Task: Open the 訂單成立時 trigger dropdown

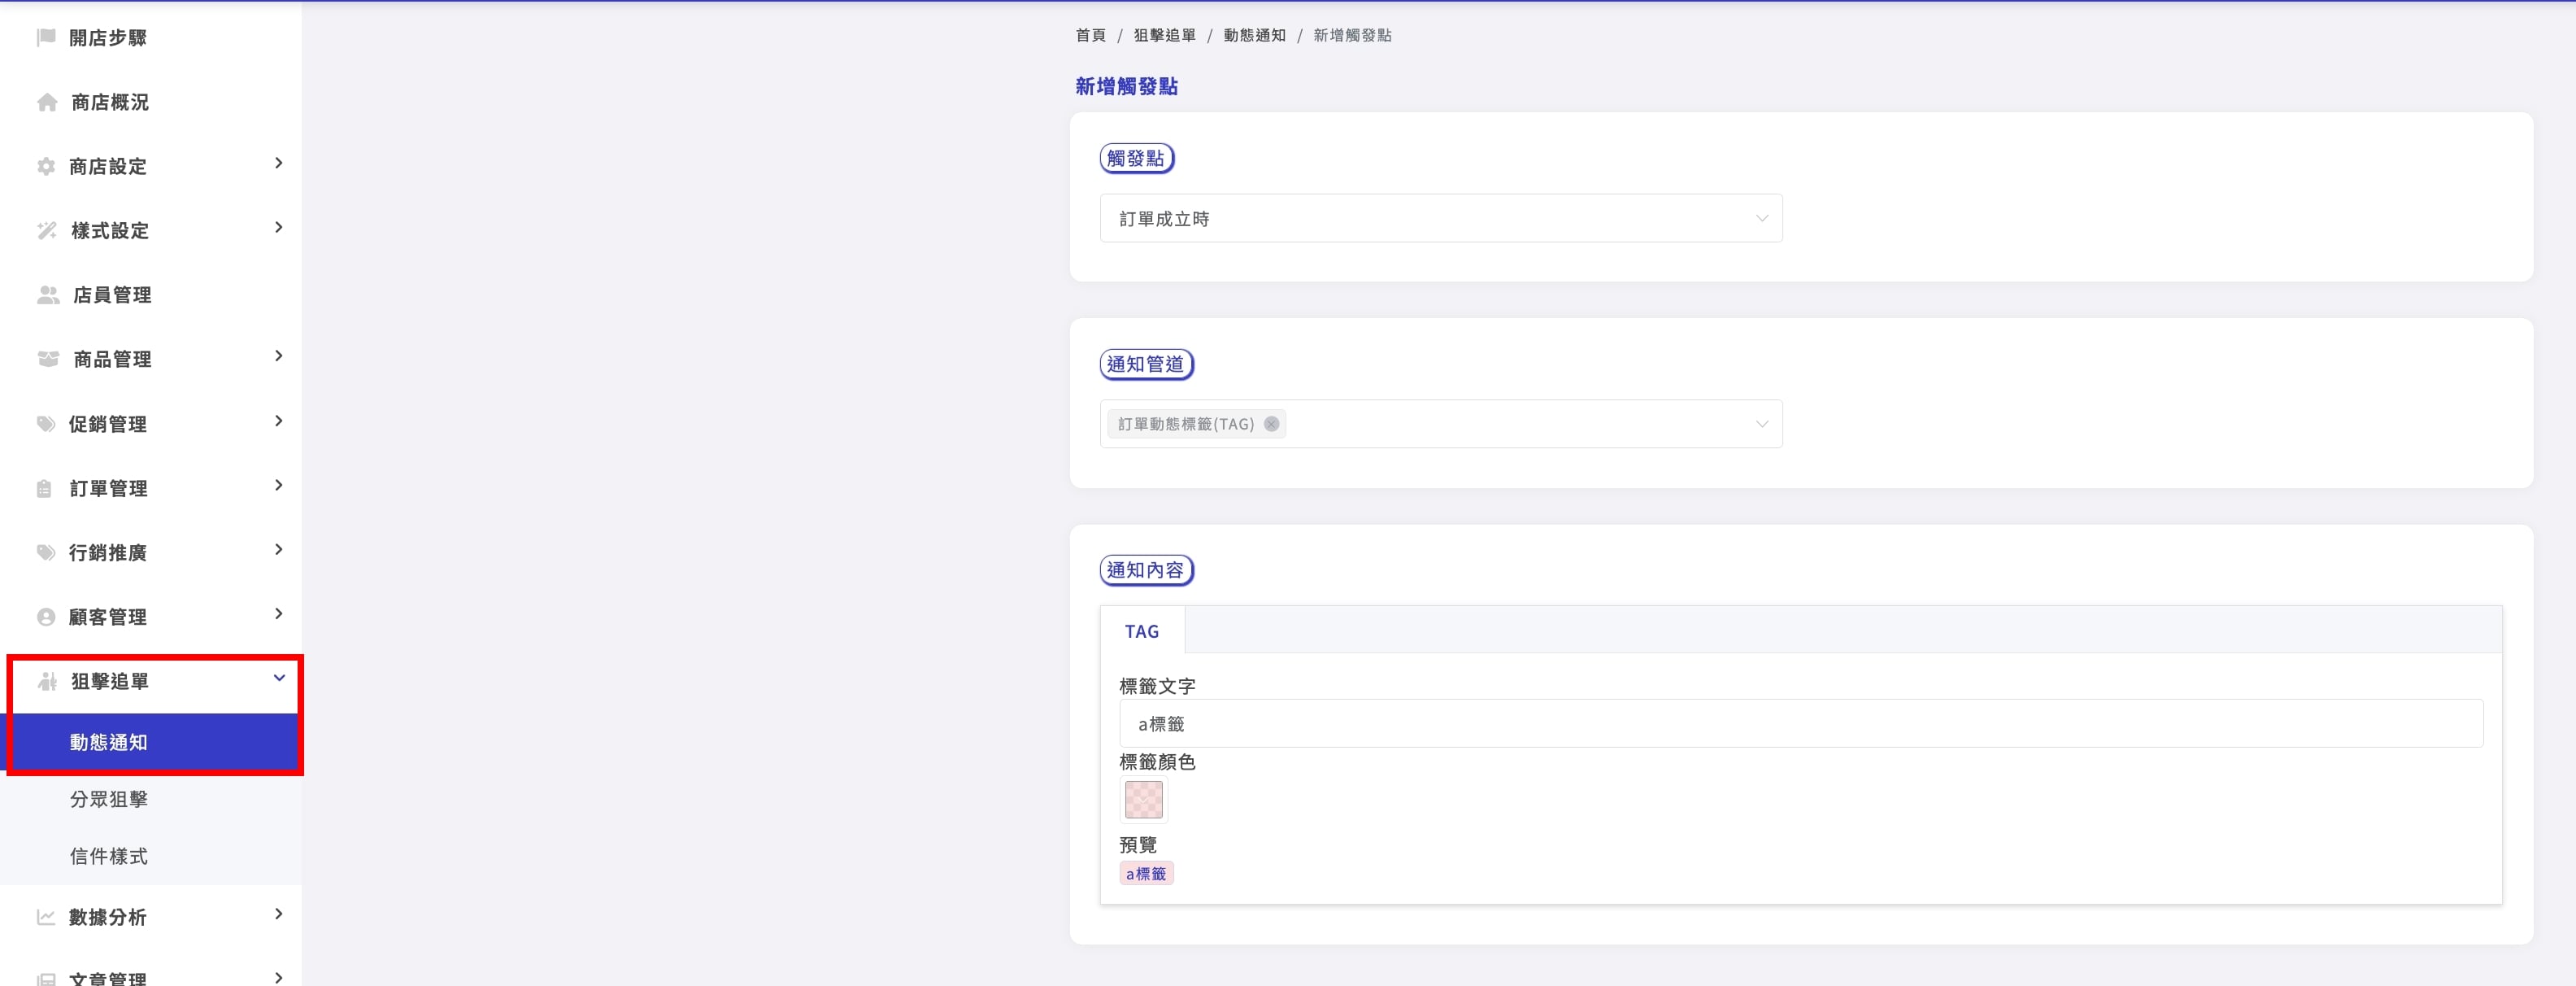Action: pyautogui.click(x=1441, y=218)
